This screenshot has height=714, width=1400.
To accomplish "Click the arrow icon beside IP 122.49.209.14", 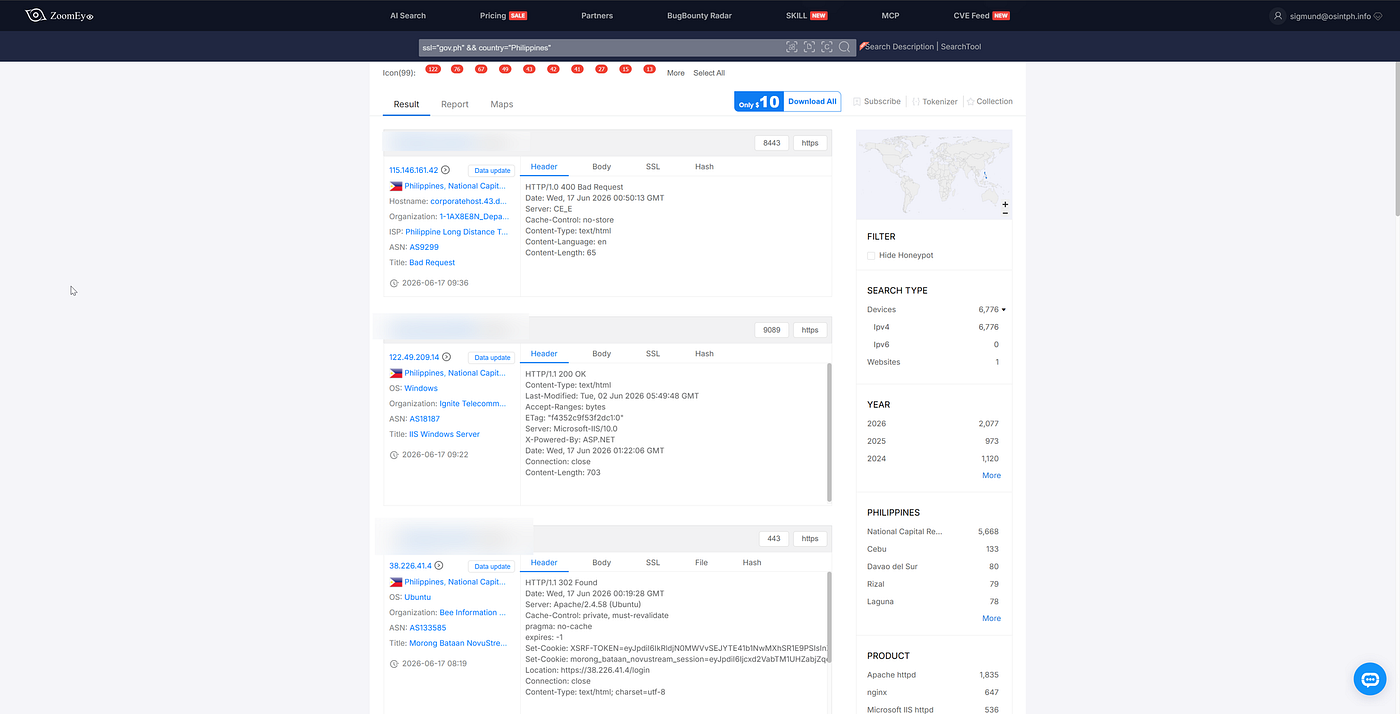I will (446, 357).
